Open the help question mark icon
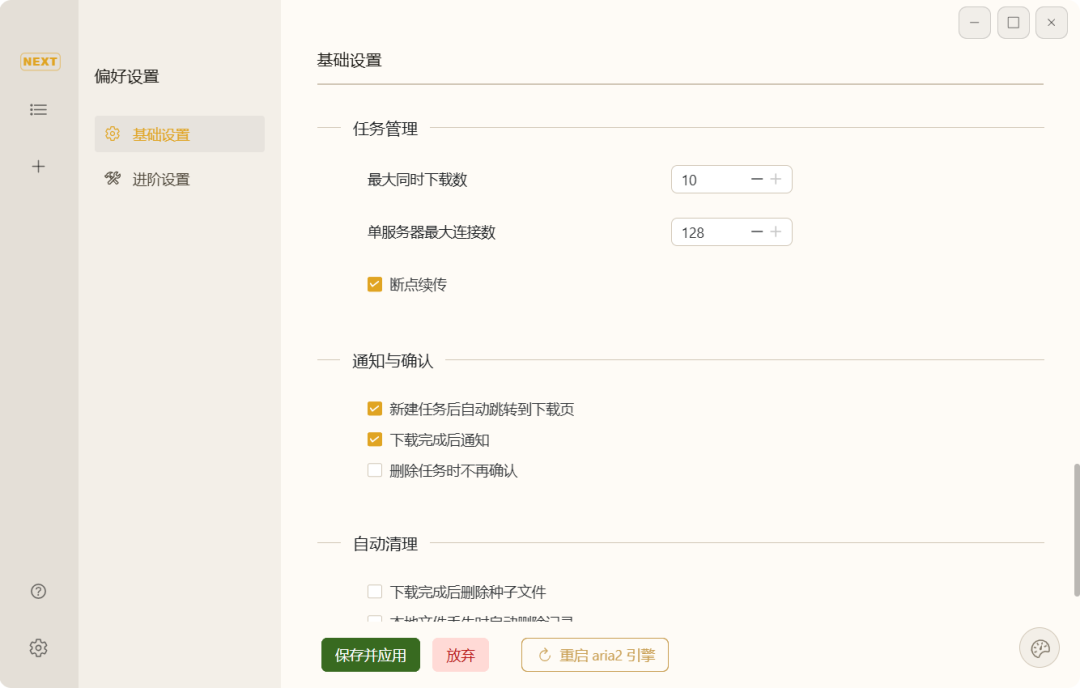Screen dimensions: 1080x688 pos(38,591)
